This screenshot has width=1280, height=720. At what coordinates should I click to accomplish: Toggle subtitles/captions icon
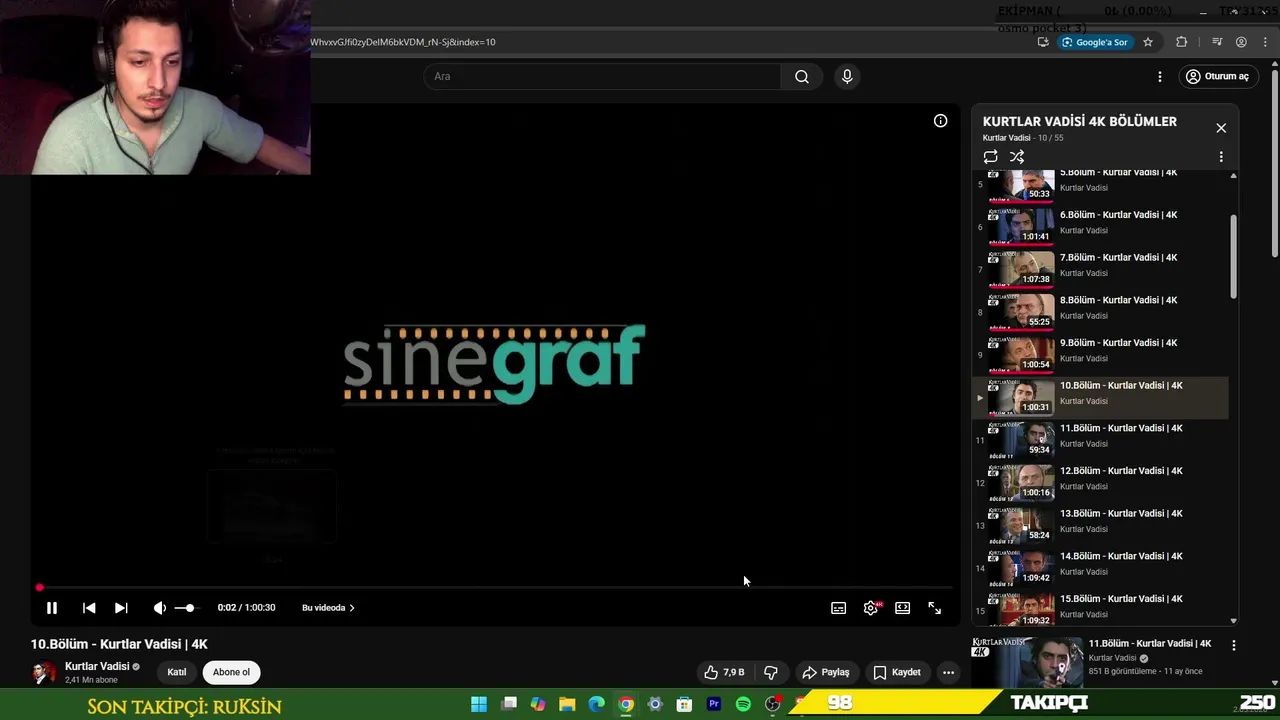[x=839, y=608]
